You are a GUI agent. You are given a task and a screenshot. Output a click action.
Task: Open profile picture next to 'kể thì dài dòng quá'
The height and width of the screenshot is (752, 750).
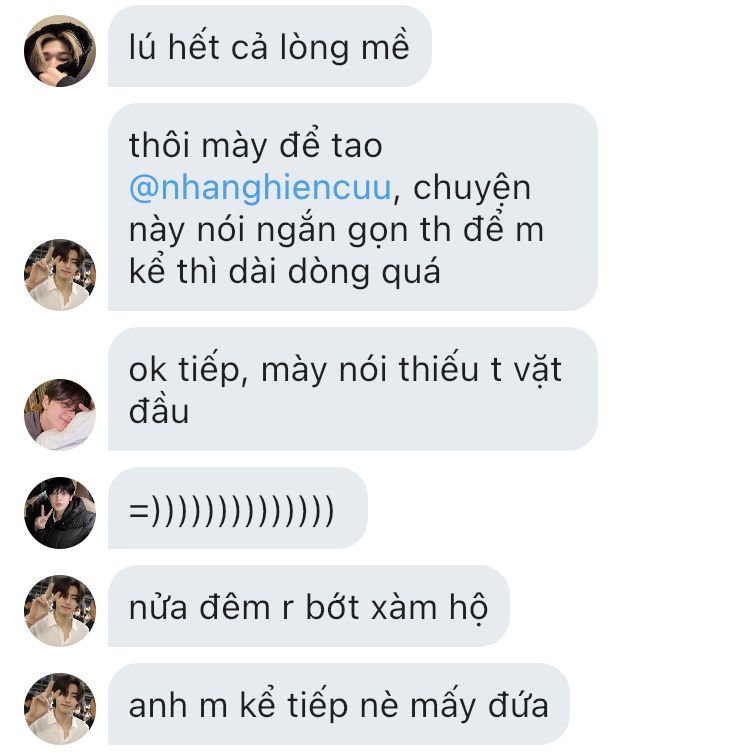pos(60,275)
